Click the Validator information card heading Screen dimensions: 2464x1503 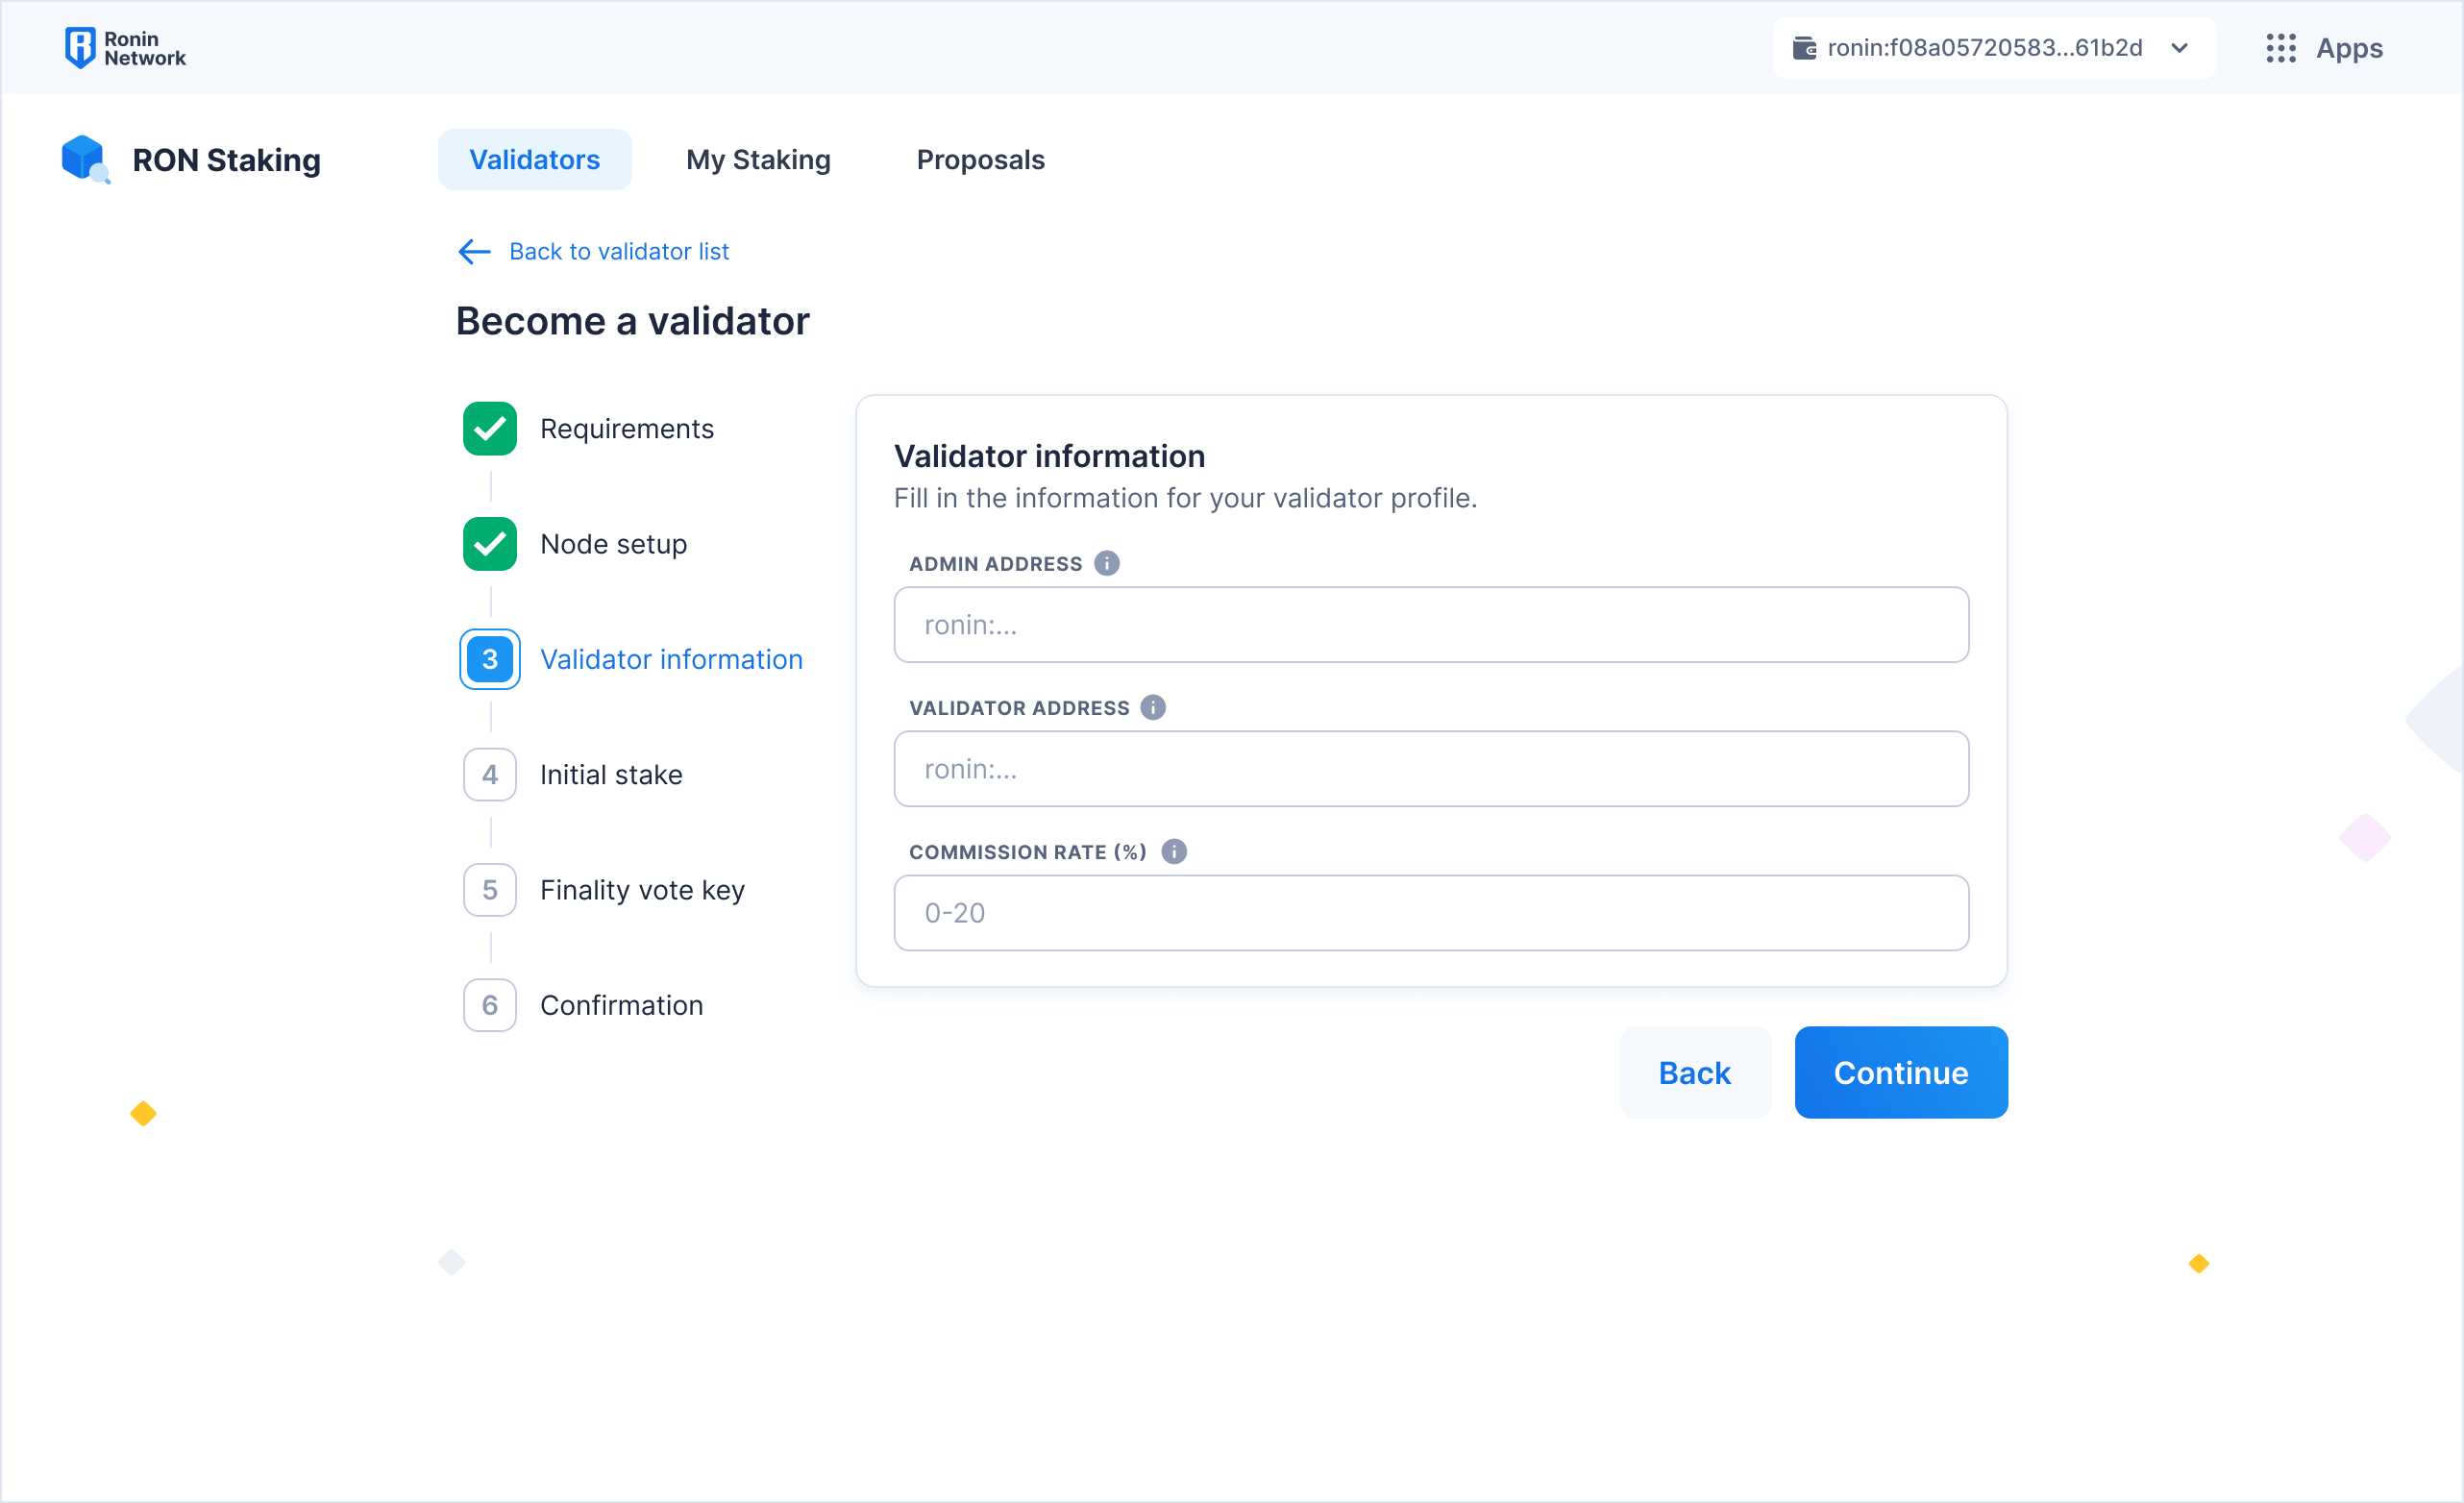[1050, 456]
